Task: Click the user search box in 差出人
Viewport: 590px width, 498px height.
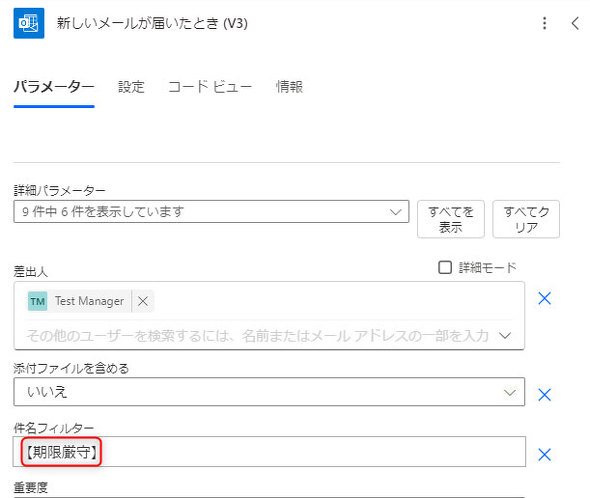Action: 260,335
